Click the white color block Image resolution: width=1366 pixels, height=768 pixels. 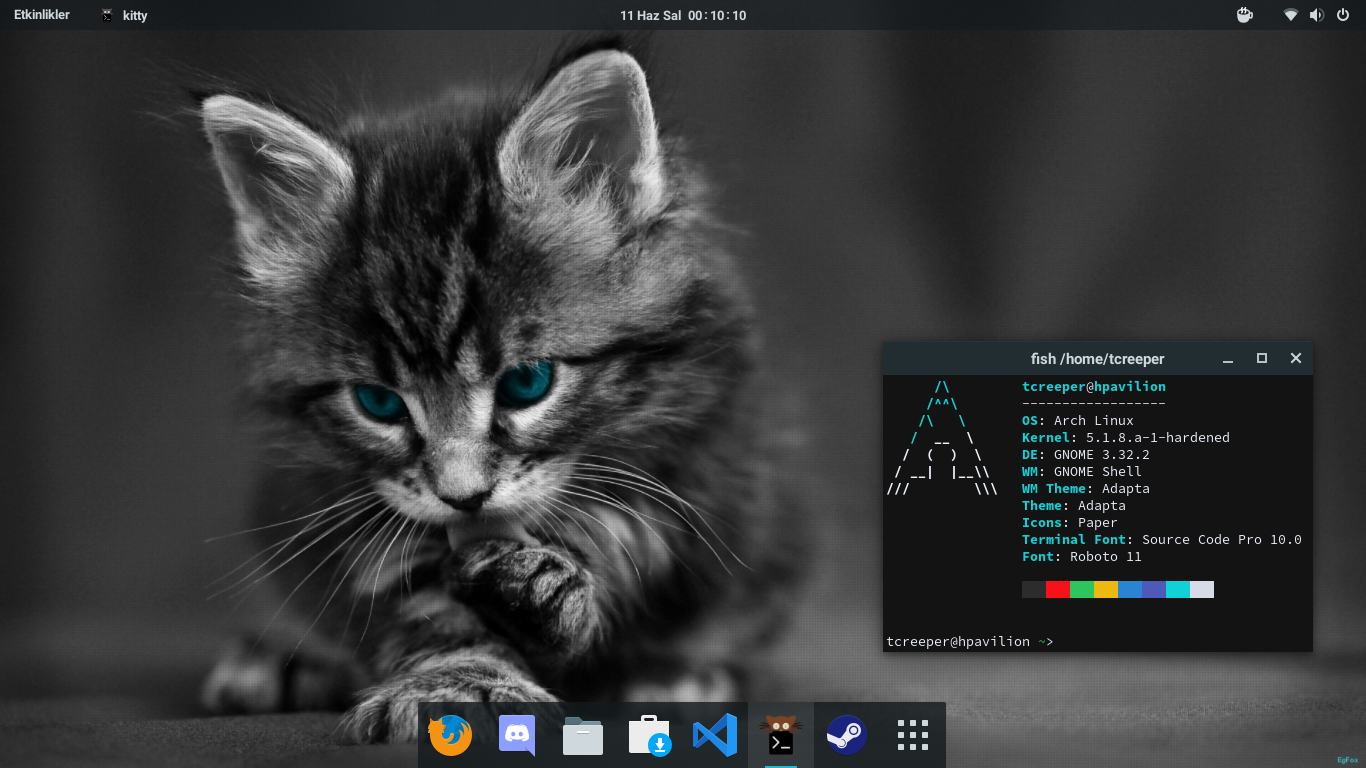click(x=1202, y=590)
